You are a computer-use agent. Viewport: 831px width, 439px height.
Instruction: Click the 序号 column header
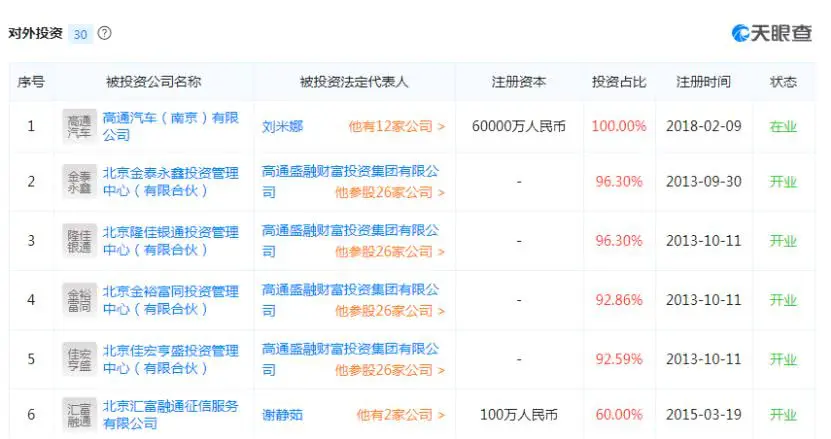pyautogui.click(x=31, y=82)
